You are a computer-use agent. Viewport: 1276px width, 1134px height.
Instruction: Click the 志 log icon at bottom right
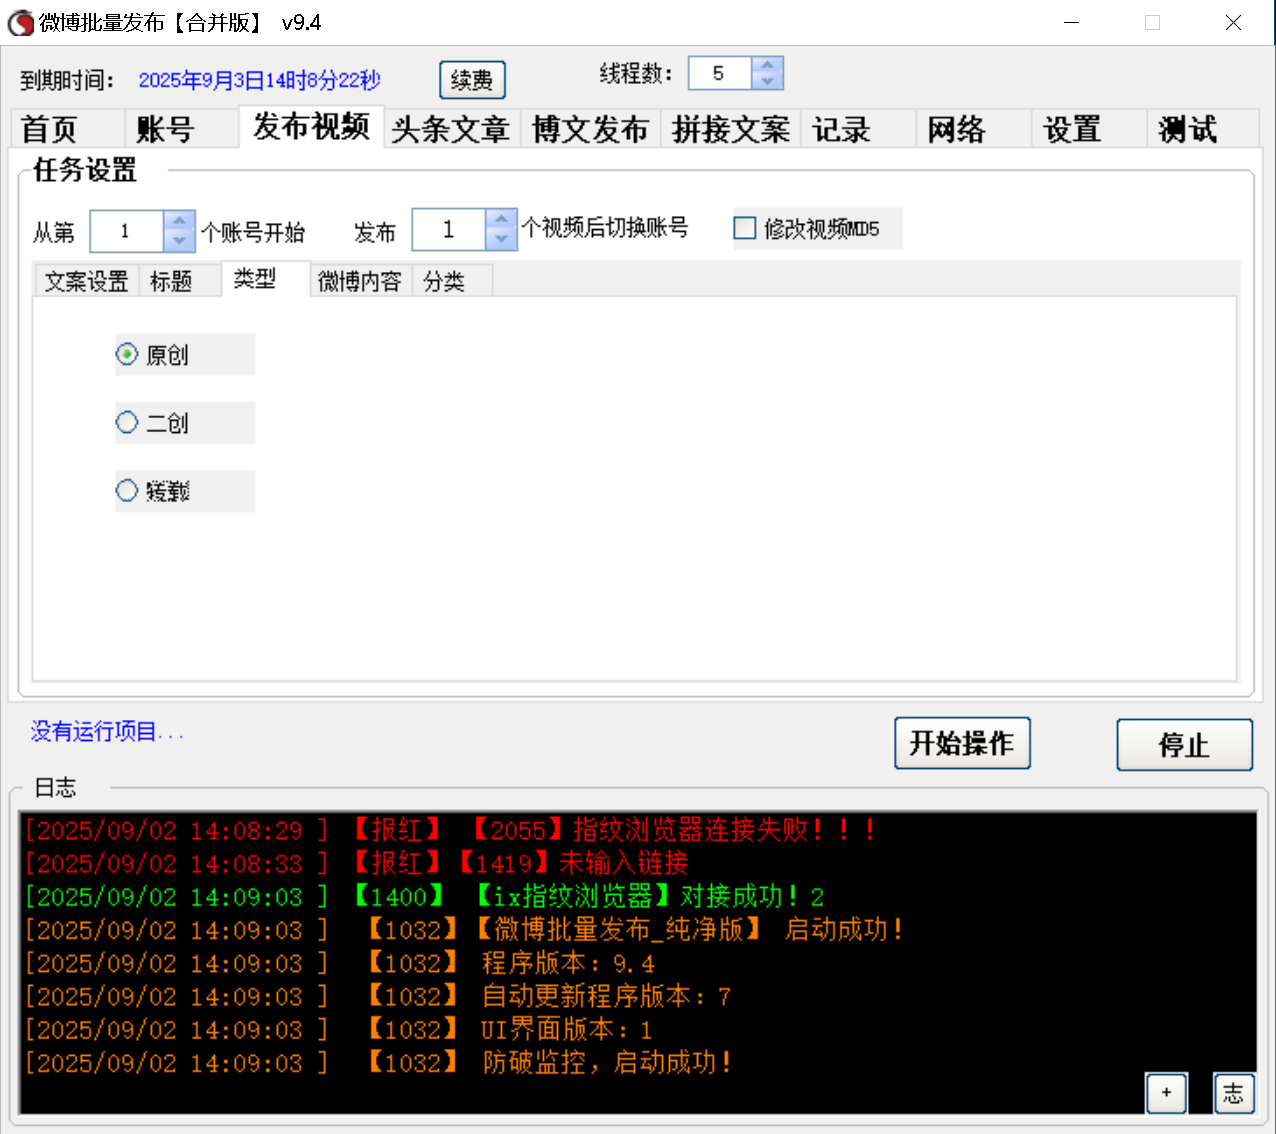(x=1234, y=1093)
